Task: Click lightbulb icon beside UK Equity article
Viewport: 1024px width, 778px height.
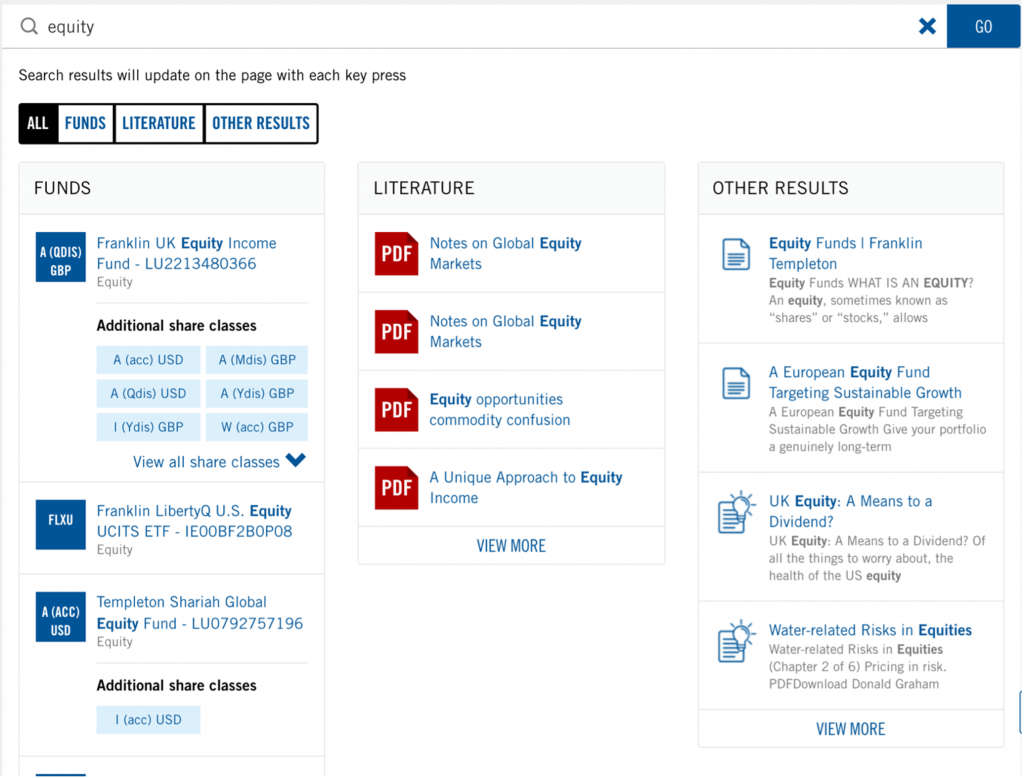Action: [736, 512]
